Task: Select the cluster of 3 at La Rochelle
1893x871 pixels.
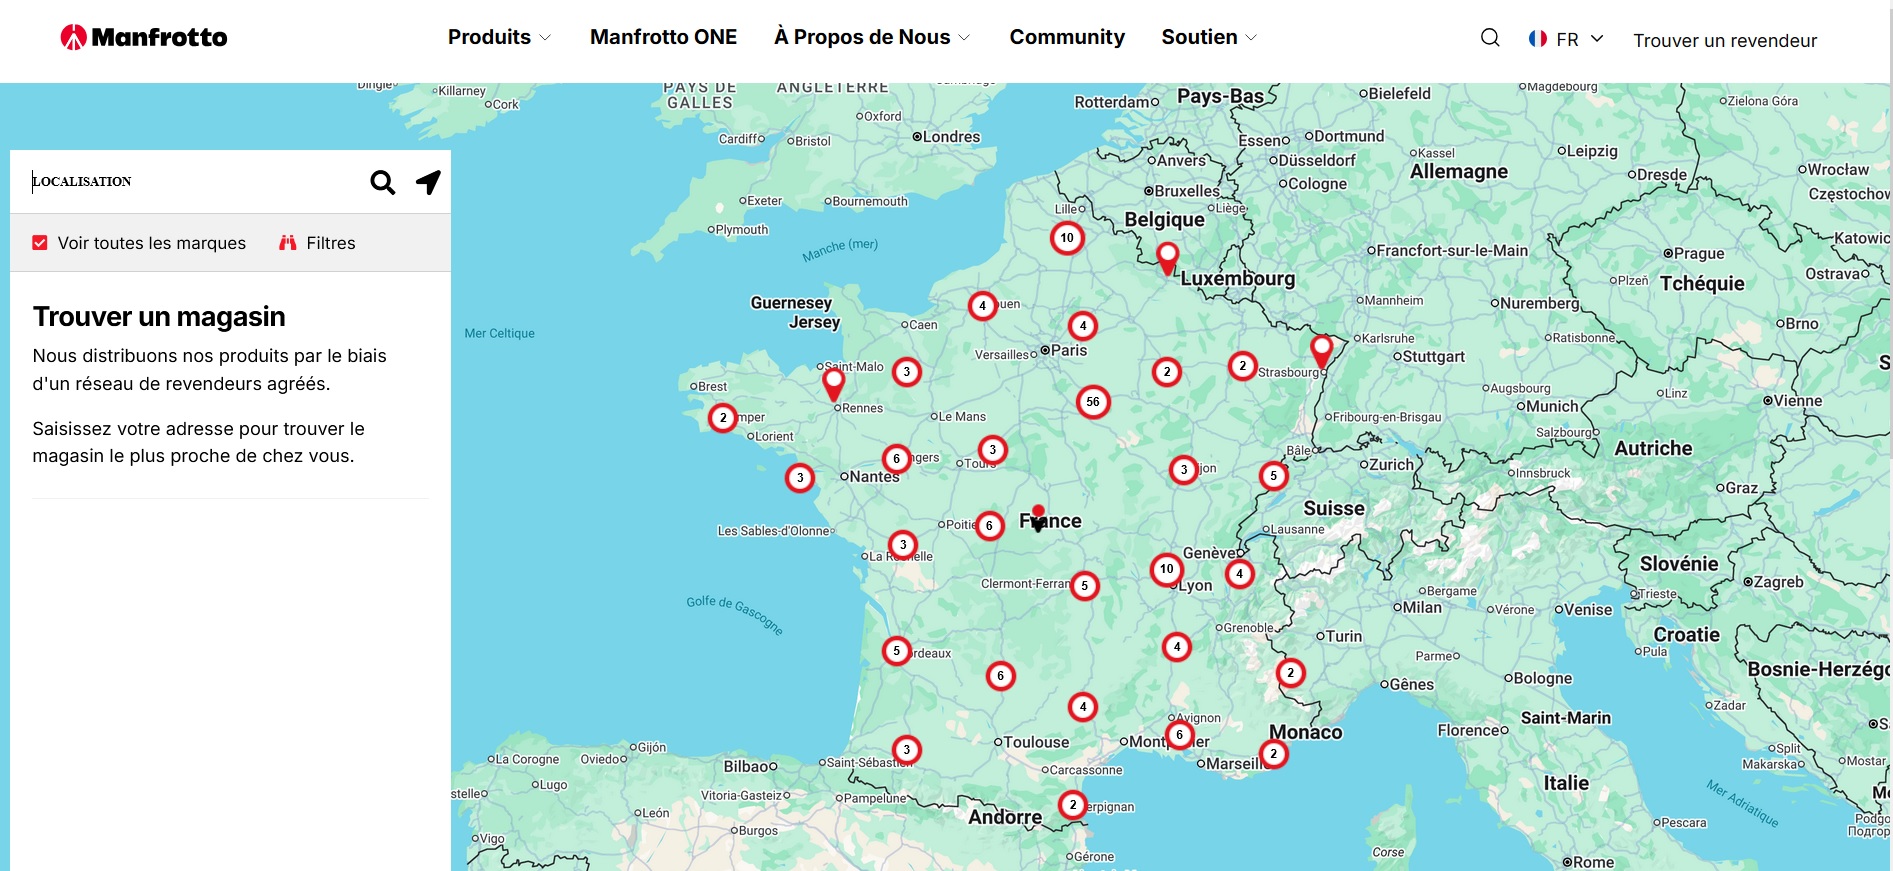Action: coord(903,545)
